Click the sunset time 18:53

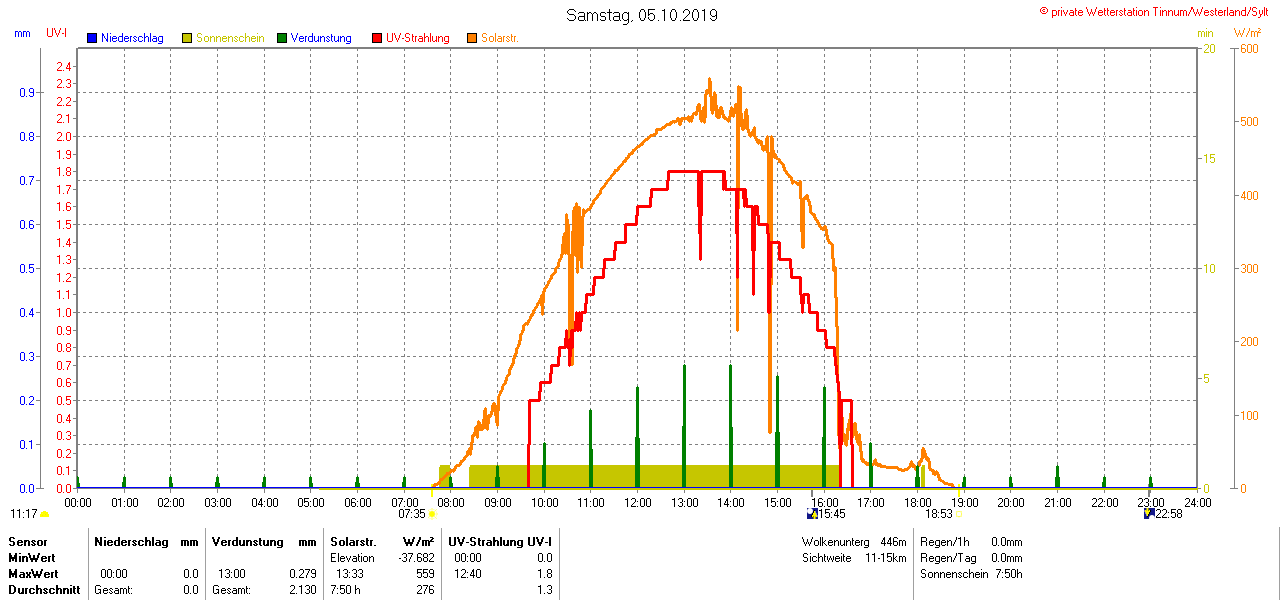coord(938,514)
